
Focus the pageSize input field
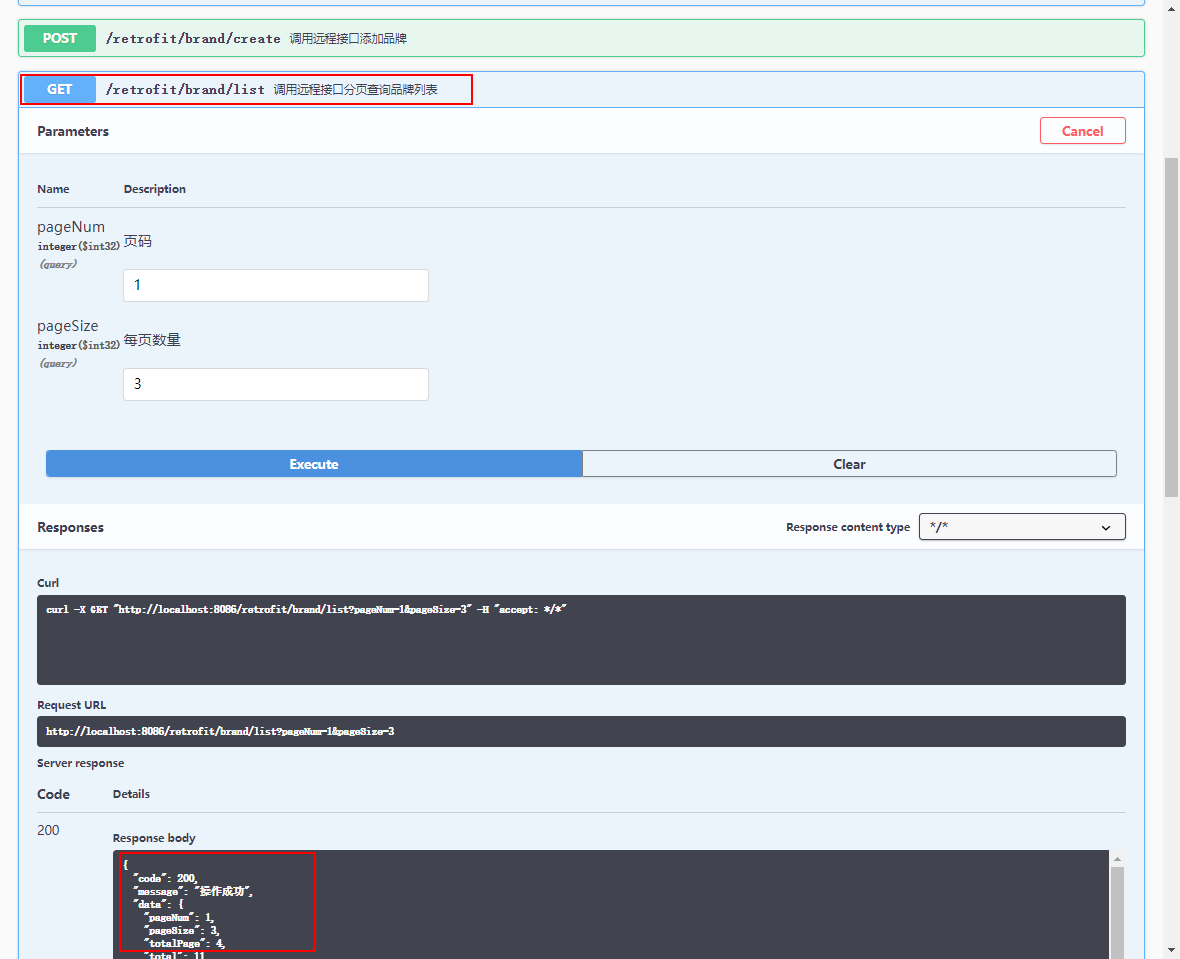pos(275,384)
